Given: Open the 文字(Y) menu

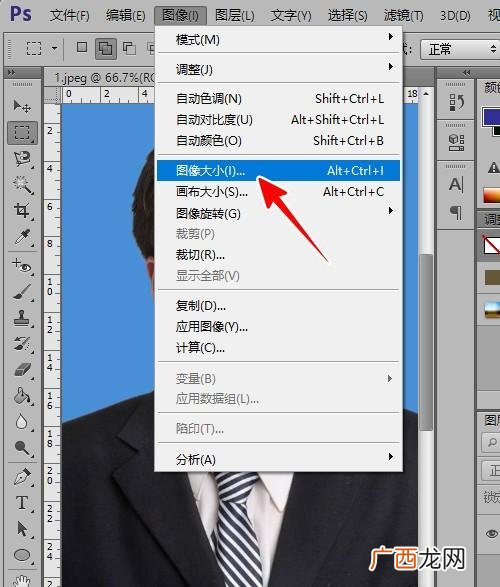Looking at the screenshot, I should (291, 15).
